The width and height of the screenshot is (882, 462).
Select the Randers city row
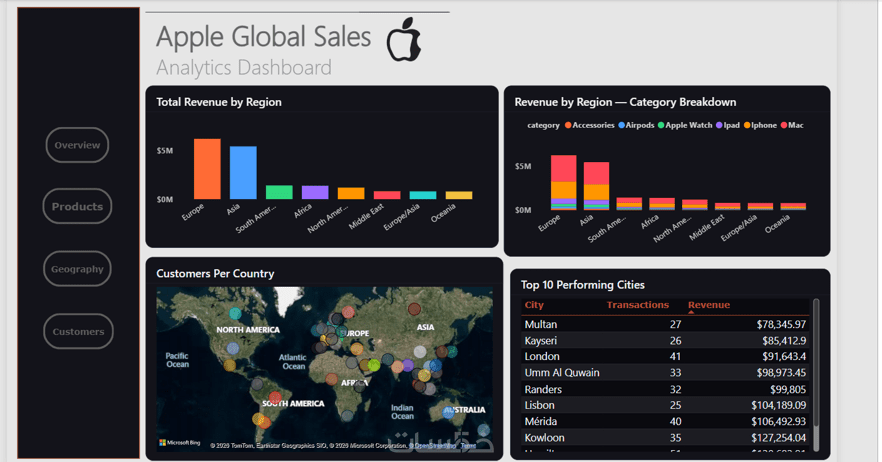click(665, 389)
